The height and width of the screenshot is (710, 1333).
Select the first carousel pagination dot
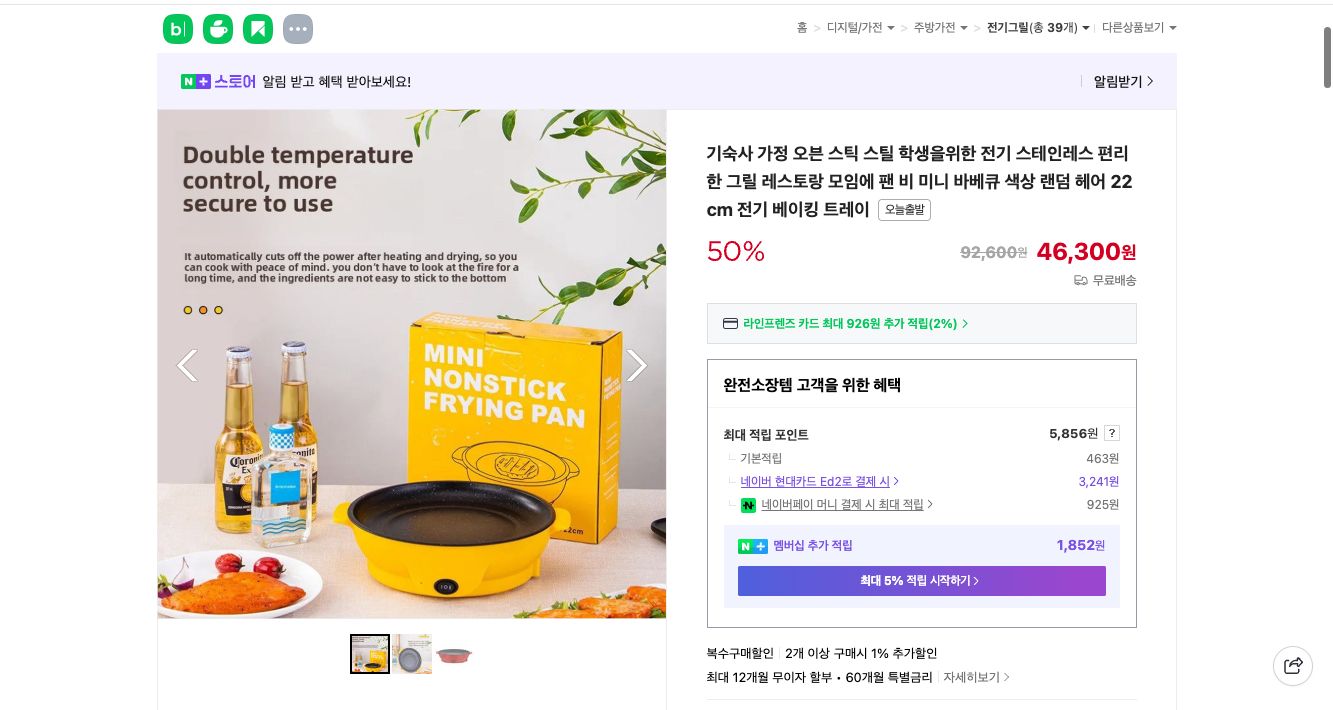(188, 310)
